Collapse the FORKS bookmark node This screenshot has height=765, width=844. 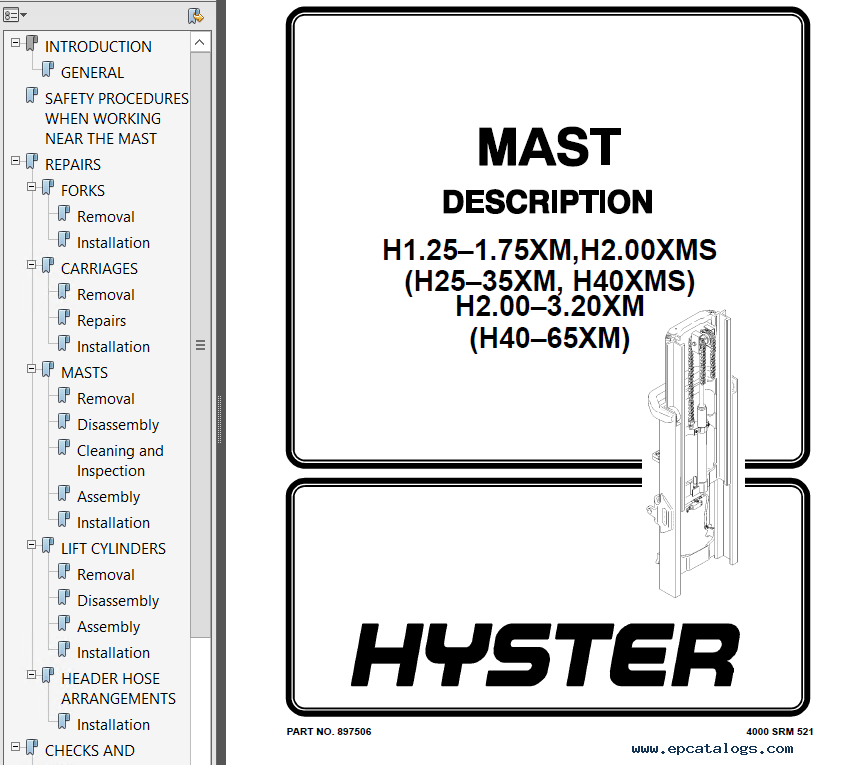(32, 187)
